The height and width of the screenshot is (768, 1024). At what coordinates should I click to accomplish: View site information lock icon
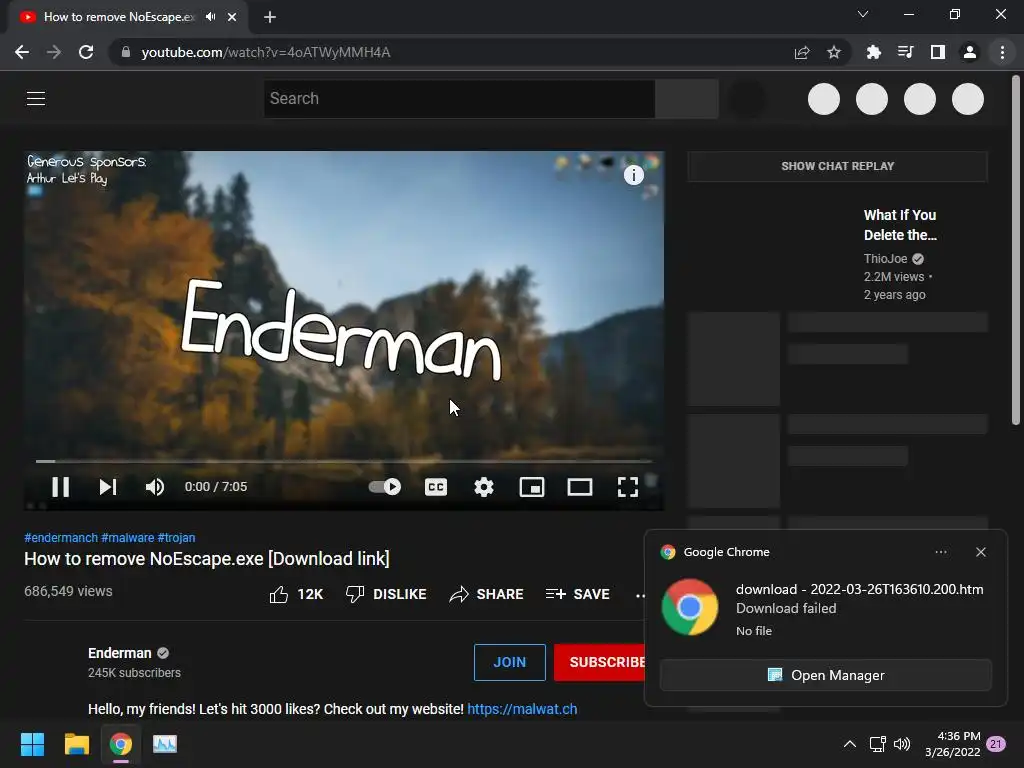(126, 52)
